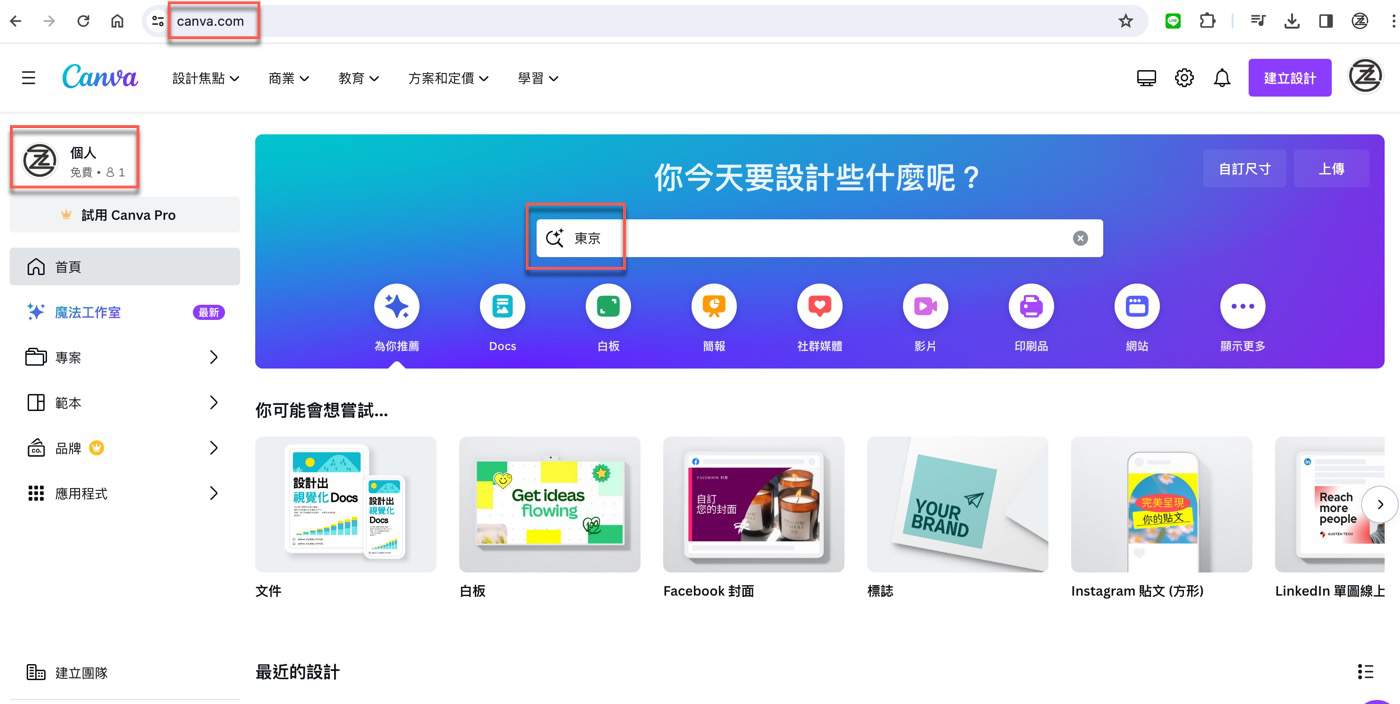Click the 建立設計 button
Viewport: 1400px width, 704px height.
1290,78
